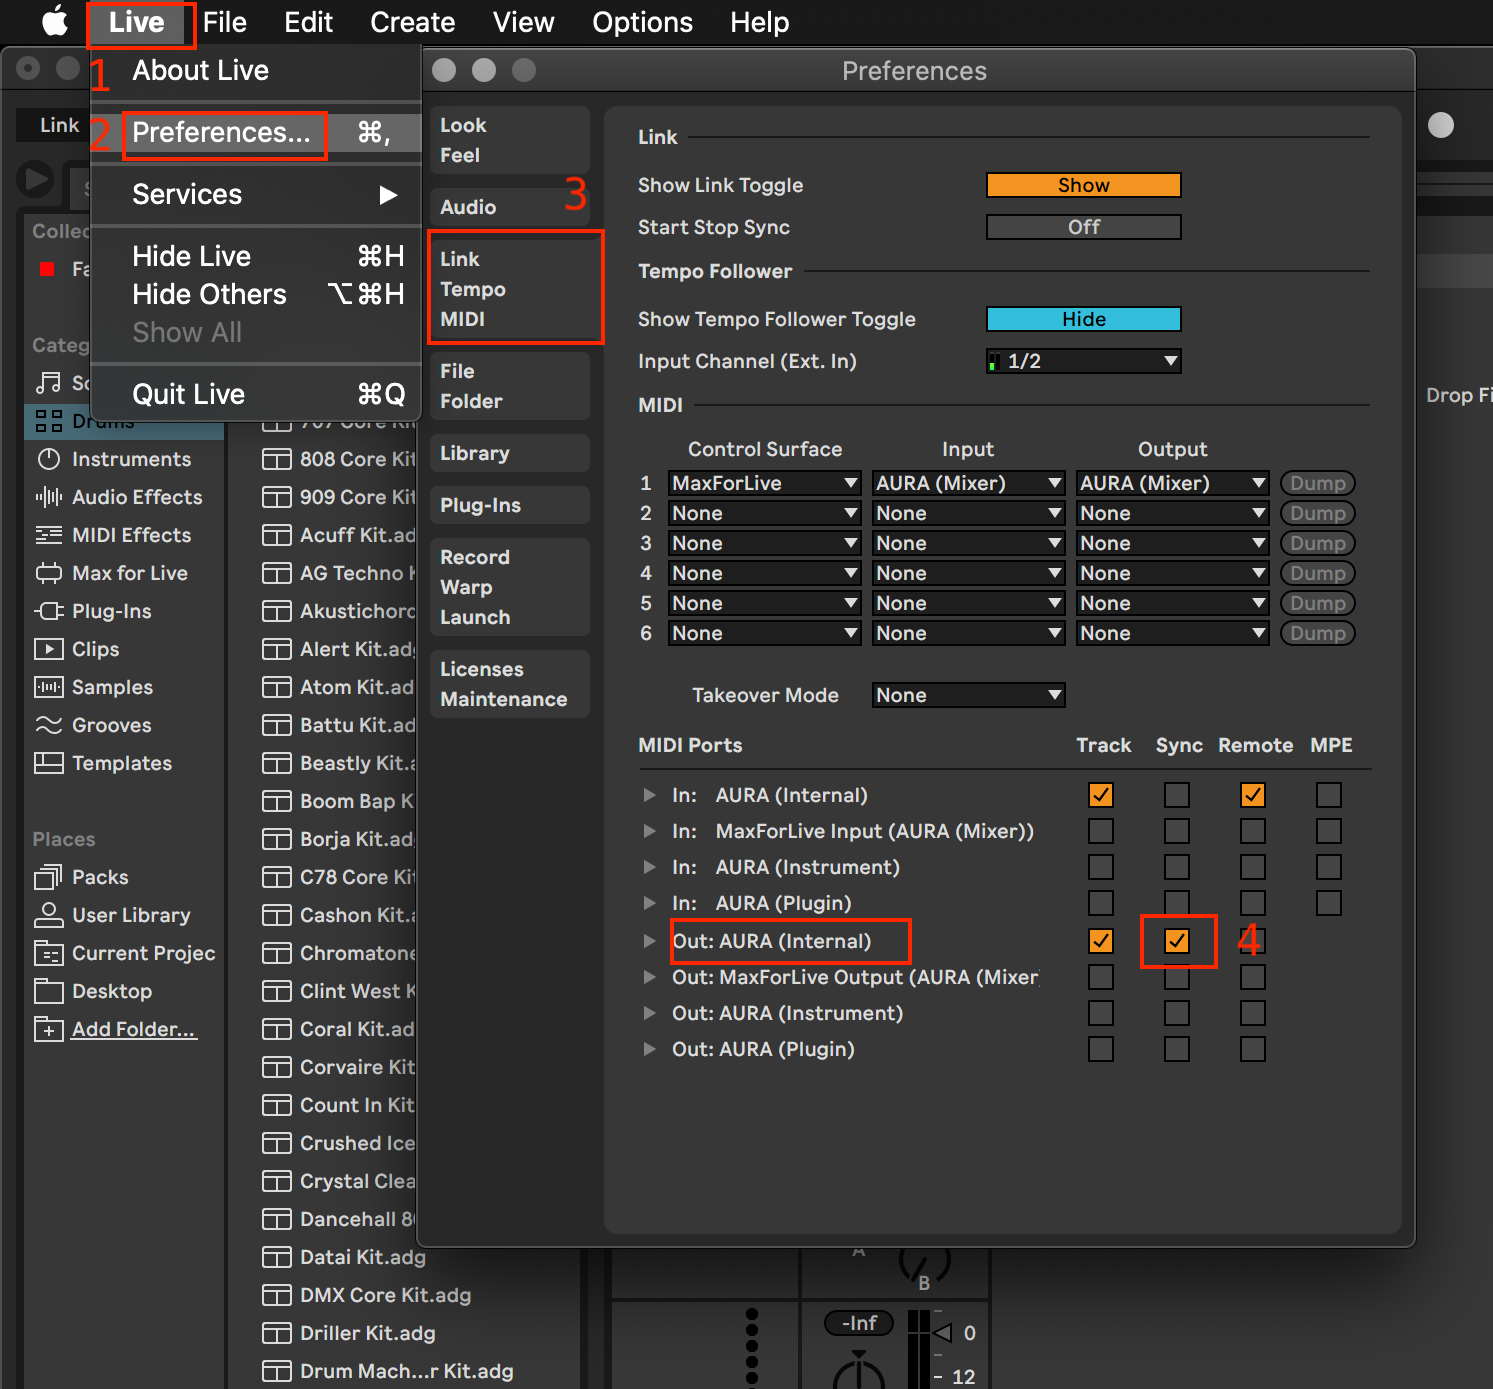Select the Plug-Ins browser icon

pos(48,611)
